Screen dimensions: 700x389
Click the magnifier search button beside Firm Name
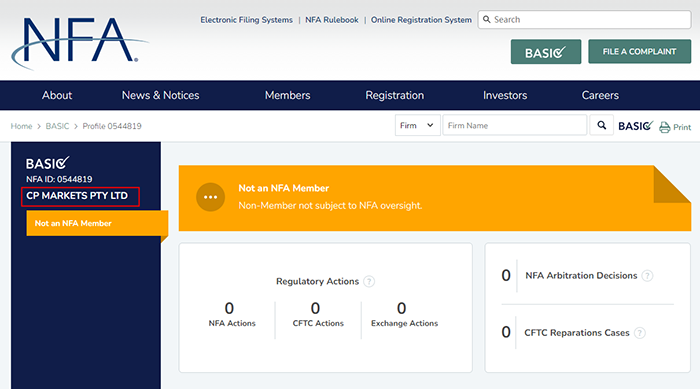601,125
